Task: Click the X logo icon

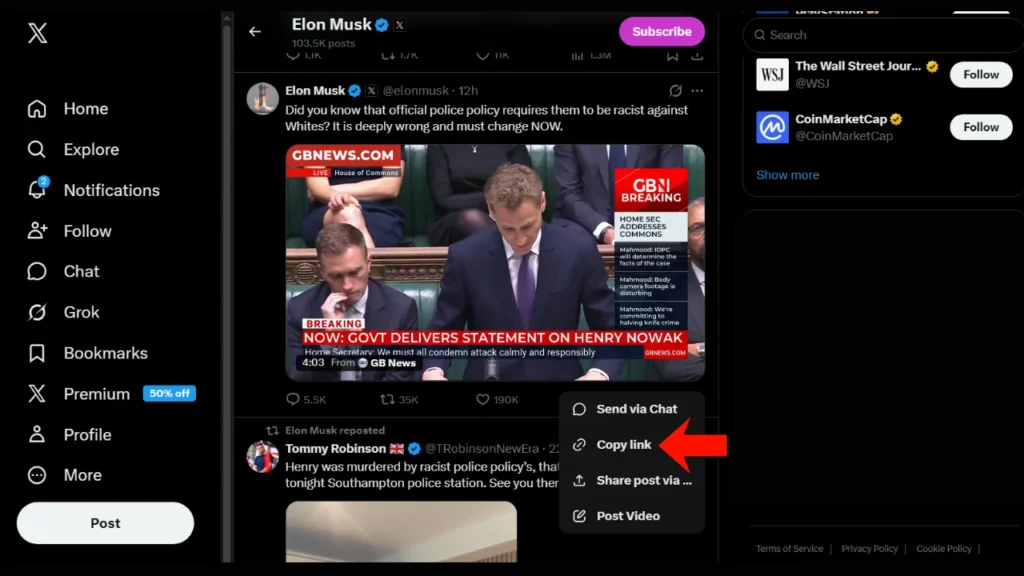Action: pyautogui.click(x=37, y=33)
